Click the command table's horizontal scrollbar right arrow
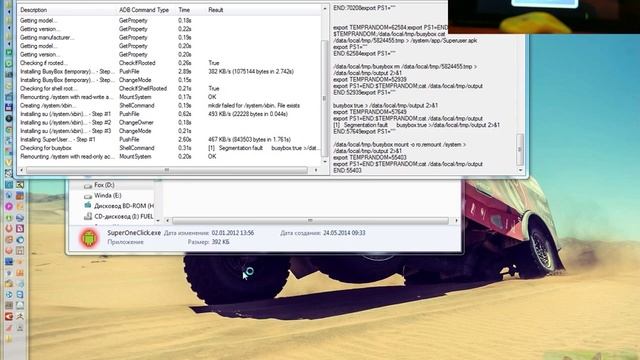 click(x=316, y=170)
